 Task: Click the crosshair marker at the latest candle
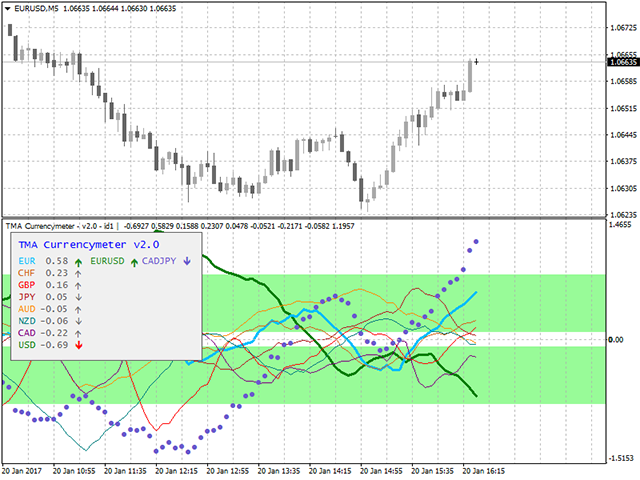click(476, 62)
